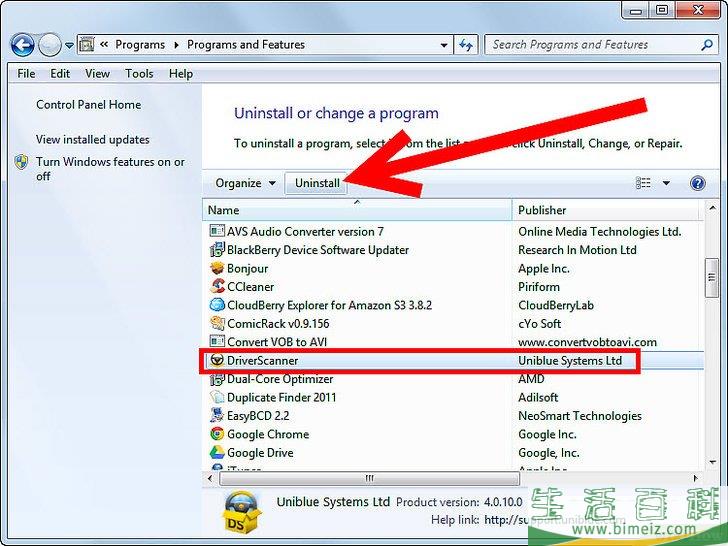Sort by the Name column header
This screenshot has width=728, height=546.
point(357,210)
